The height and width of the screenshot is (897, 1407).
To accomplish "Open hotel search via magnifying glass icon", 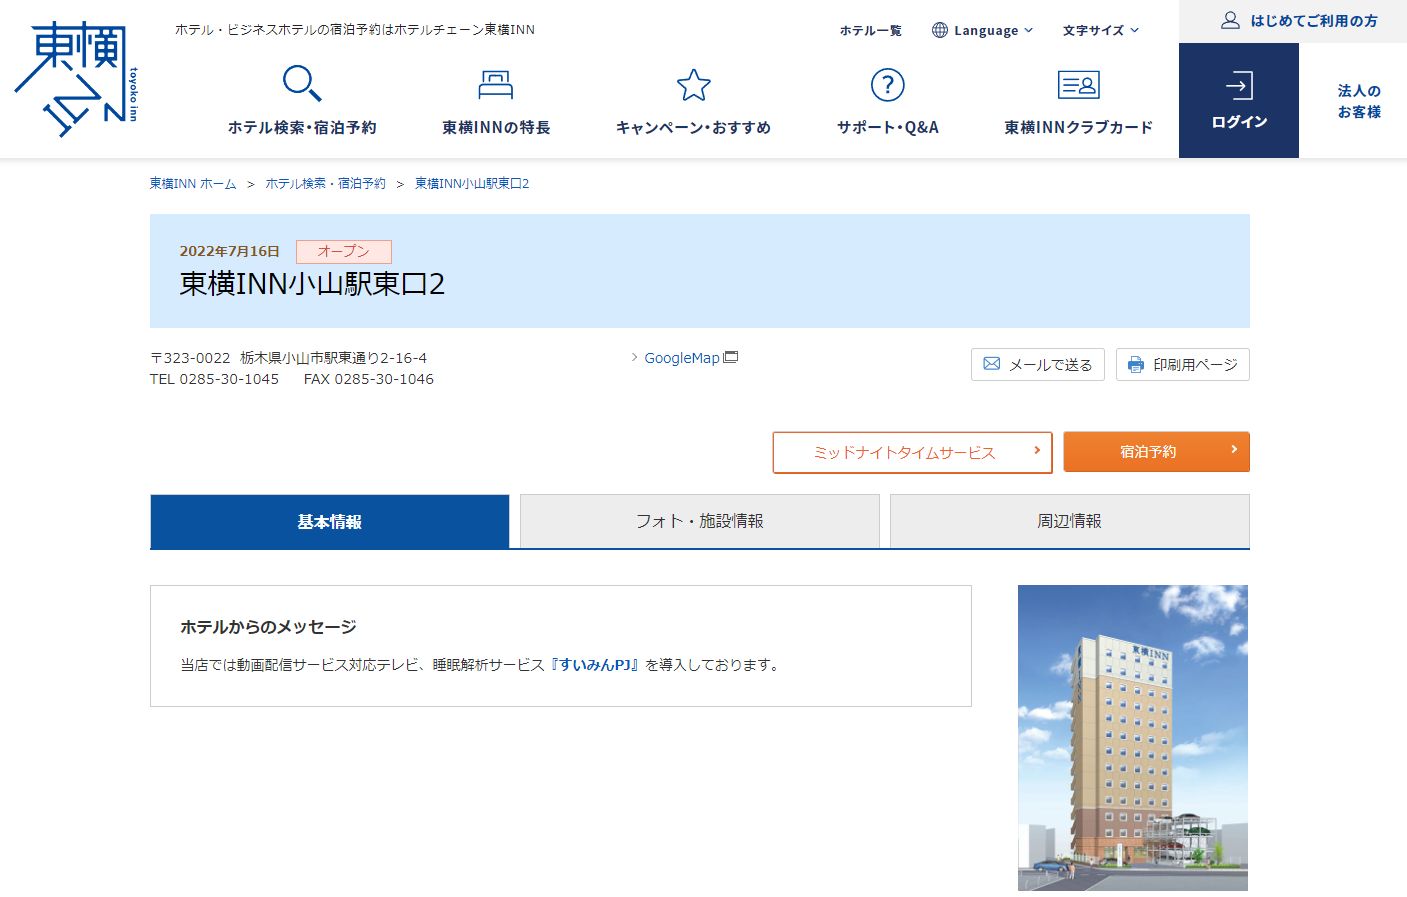I will [301, 84].
